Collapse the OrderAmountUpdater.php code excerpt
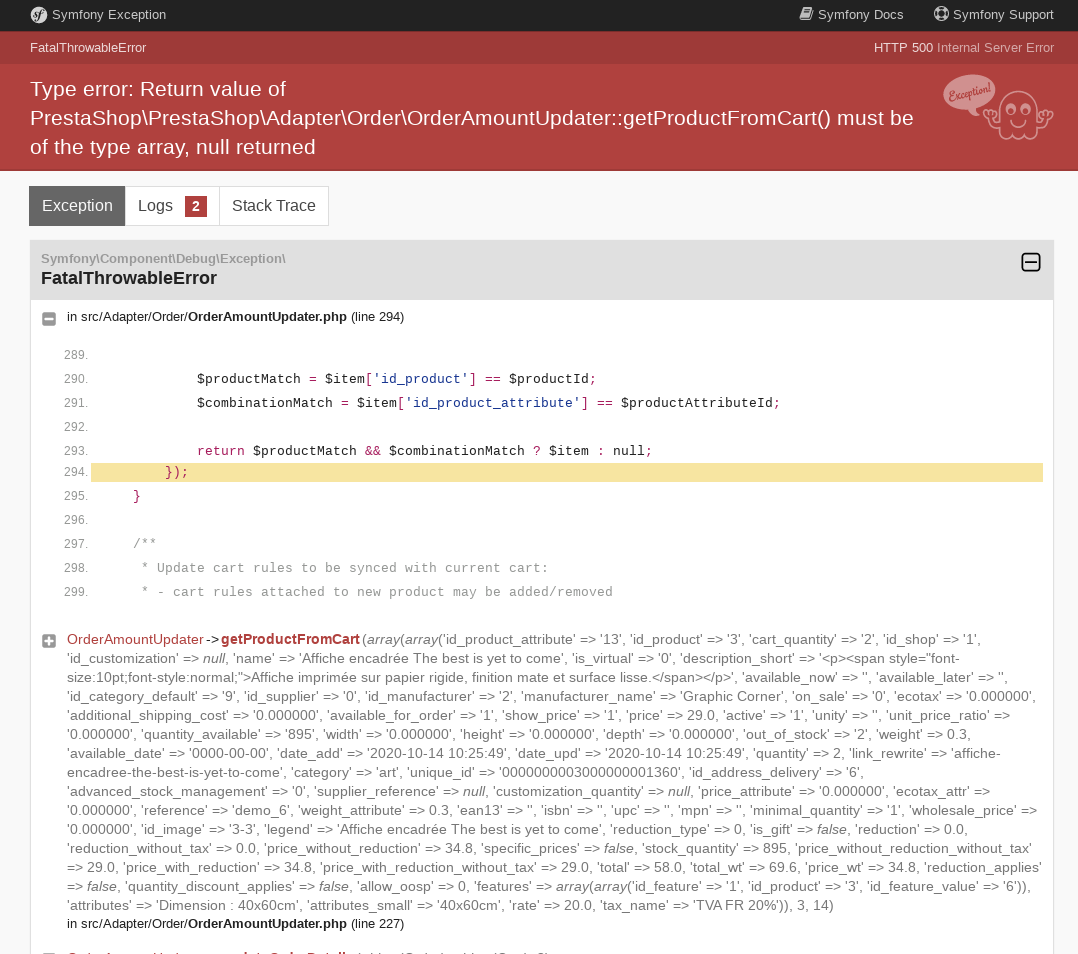The height and width of the screenshot is (954, 1078). 49,319
